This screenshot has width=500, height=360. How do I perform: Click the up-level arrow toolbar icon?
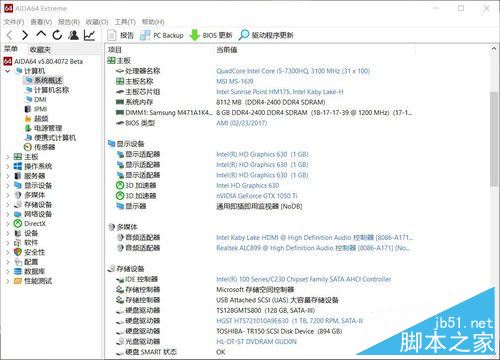tap(41, 34)
